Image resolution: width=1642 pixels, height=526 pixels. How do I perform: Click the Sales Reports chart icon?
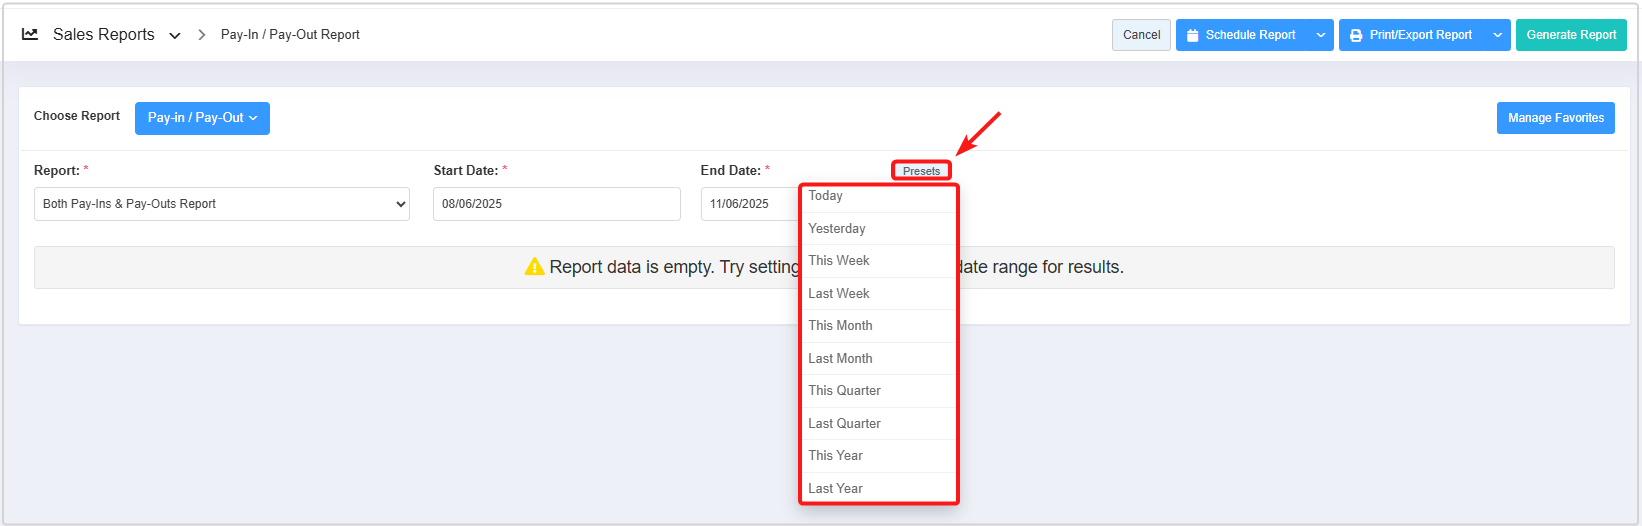[30, 34]
